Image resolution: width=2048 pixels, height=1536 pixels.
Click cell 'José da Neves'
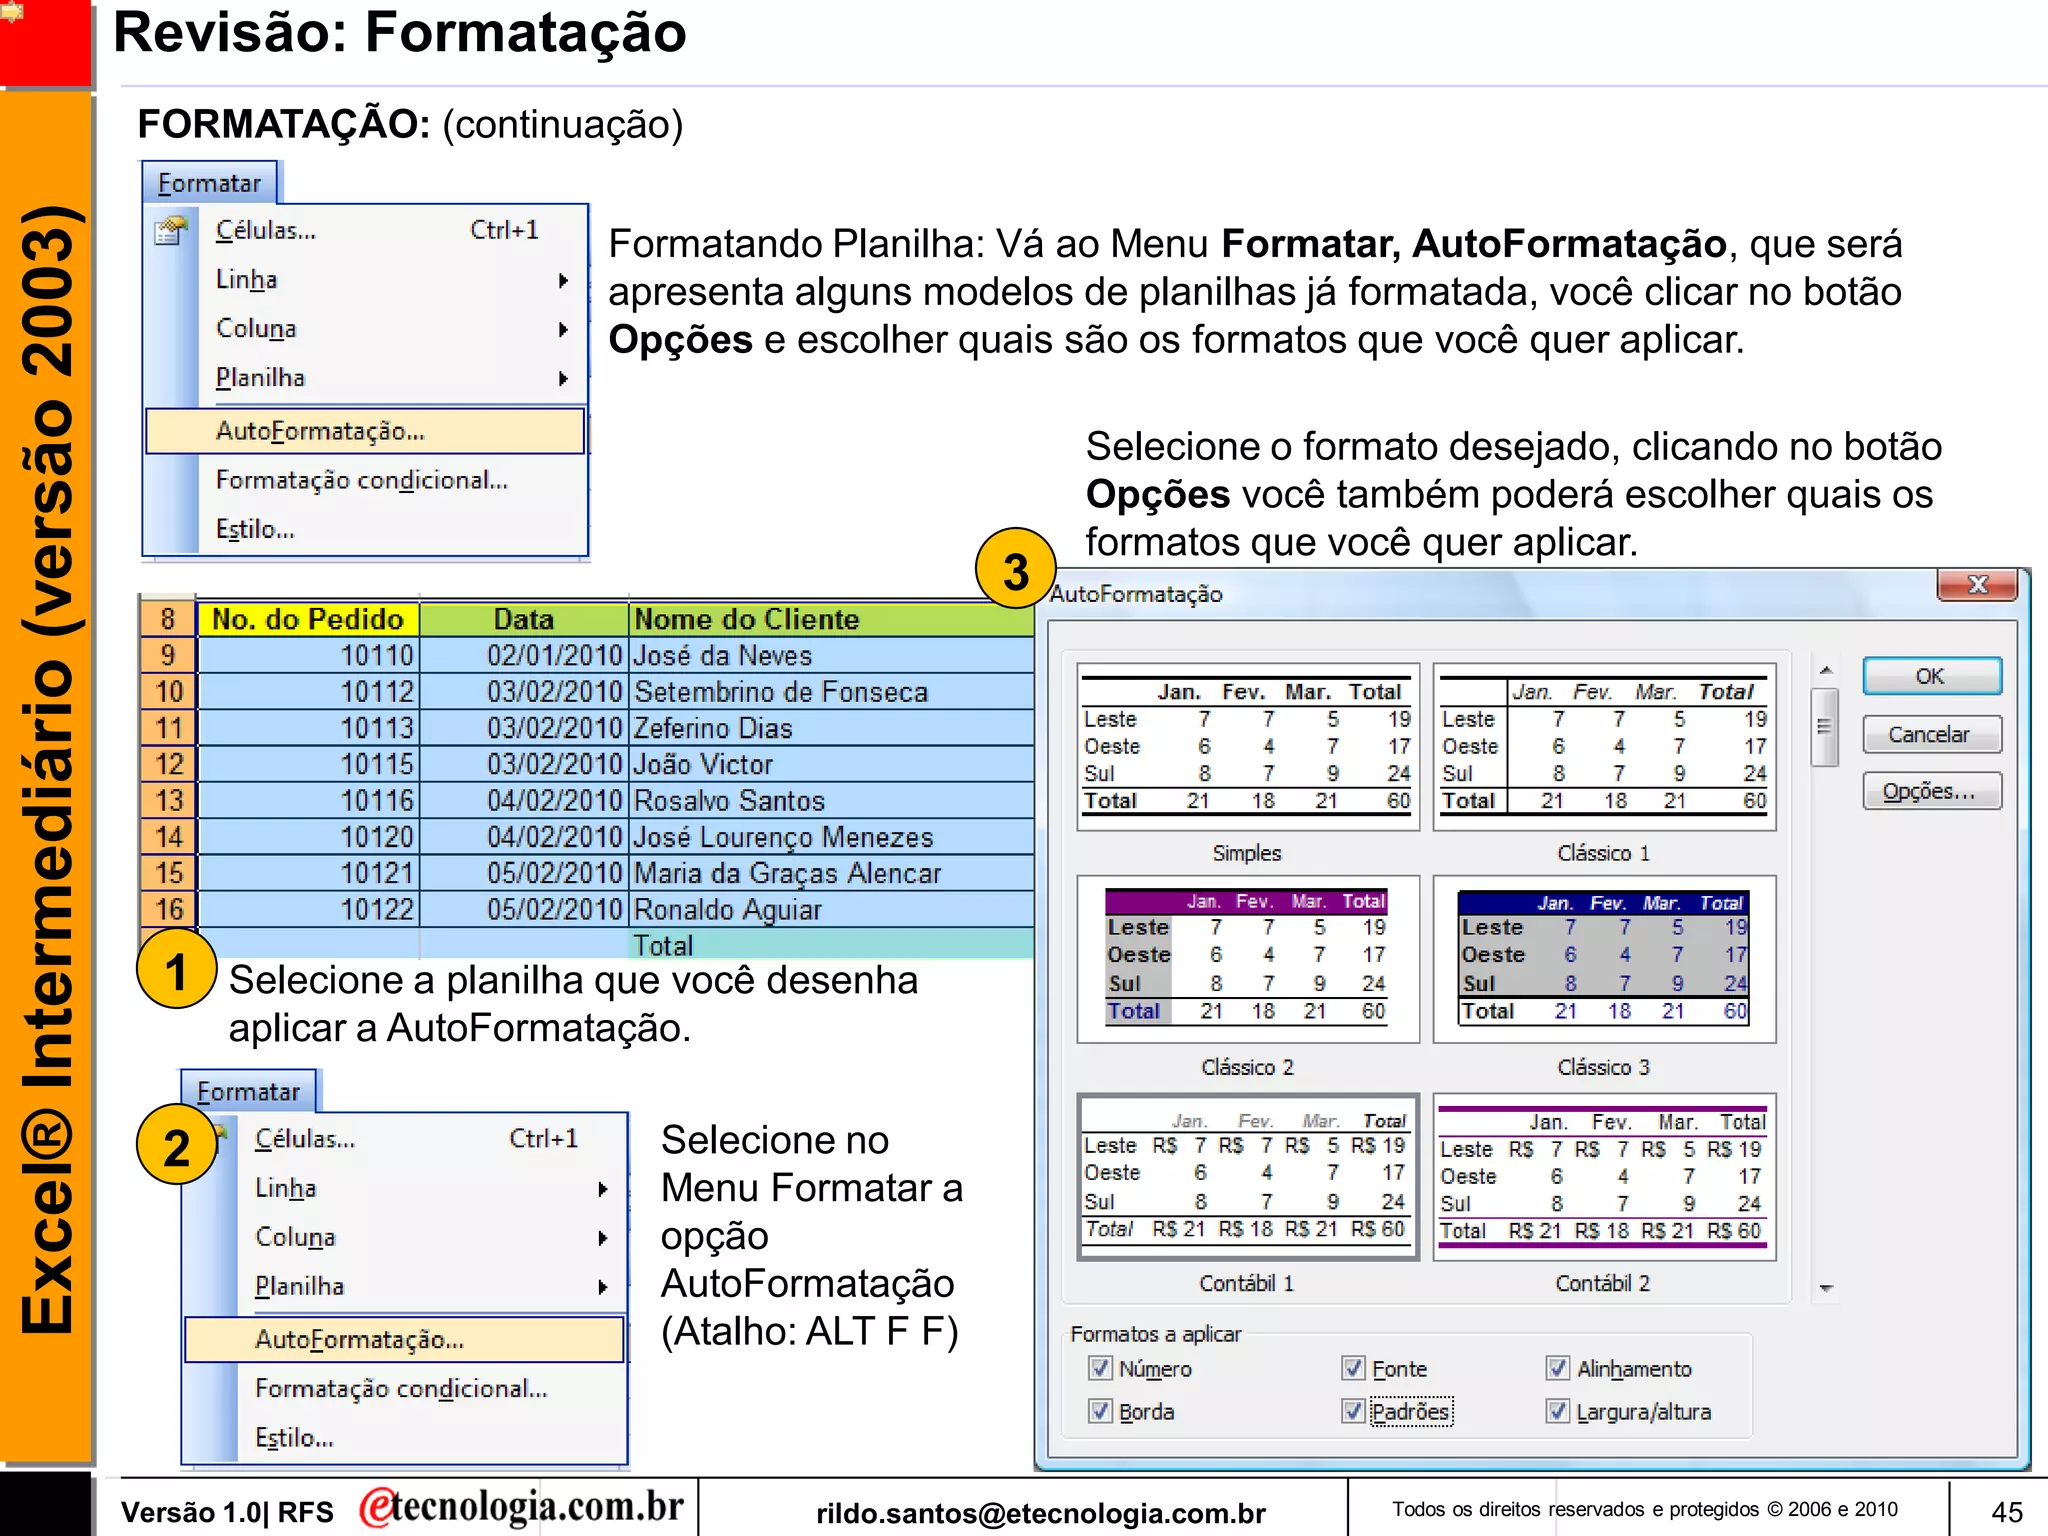(x=832, y=656)
